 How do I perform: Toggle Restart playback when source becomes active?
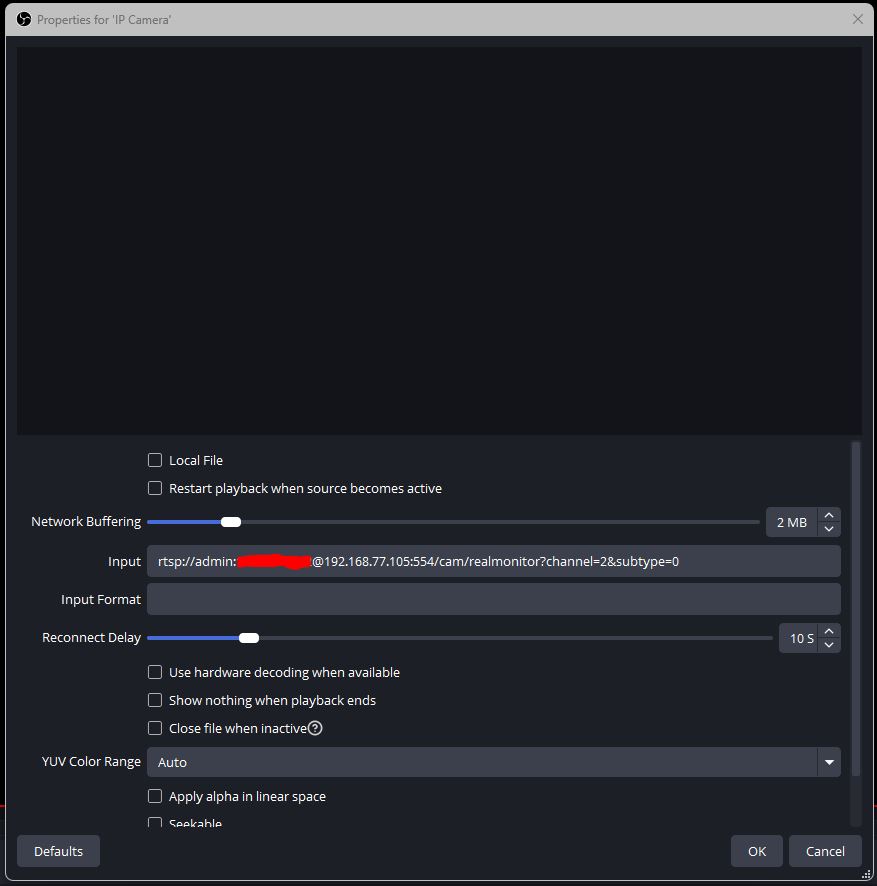pyautogui.click(x=155, y=488)
